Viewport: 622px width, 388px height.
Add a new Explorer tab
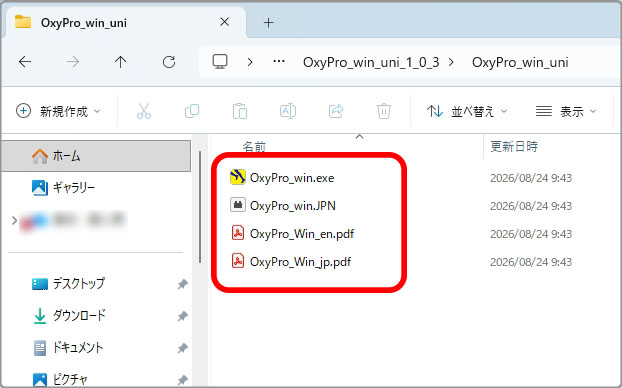coord(269,23)
